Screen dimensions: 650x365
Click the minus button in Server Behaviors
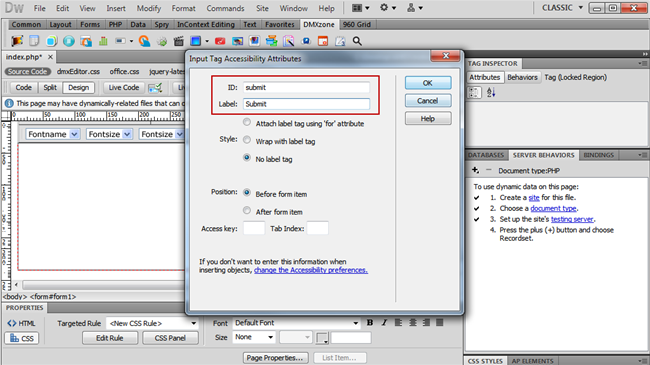coord(488,170)
